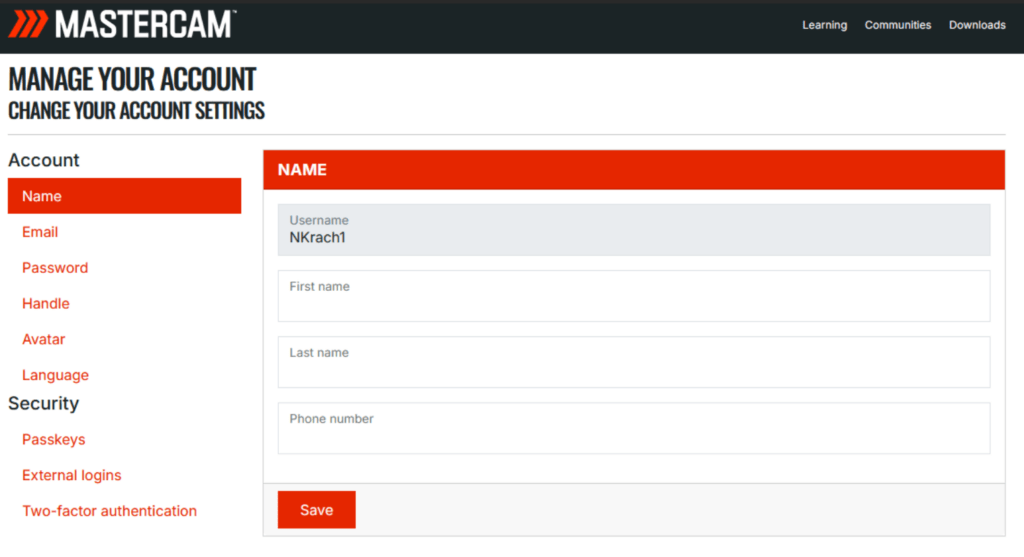Image resolution: width=1024 pixels, height=557 pixels.
Task: Click the Mastercam logo
Action: [x=122, y=24]
